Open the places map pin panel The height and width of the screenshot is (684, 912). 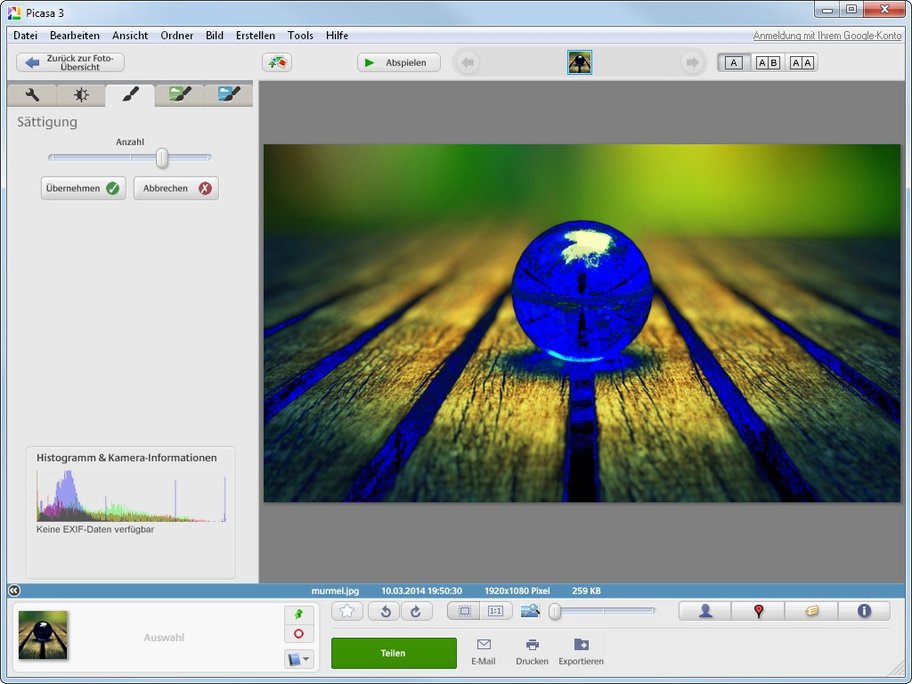(x=758, y=611)
